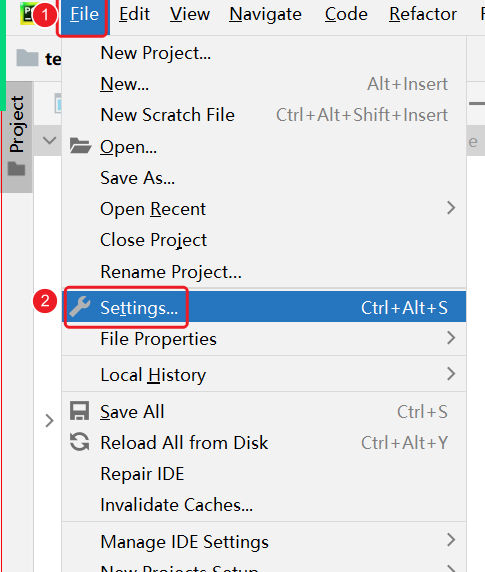Expand the Open Recent submenu arrow
This screenshot has width=485, height=572.
coord(451,208)
